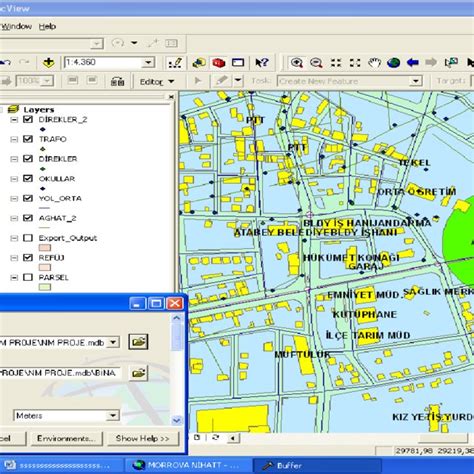Hide the AGHAT_2 layer
Viewport: 474px width, 474px height.
28,218
